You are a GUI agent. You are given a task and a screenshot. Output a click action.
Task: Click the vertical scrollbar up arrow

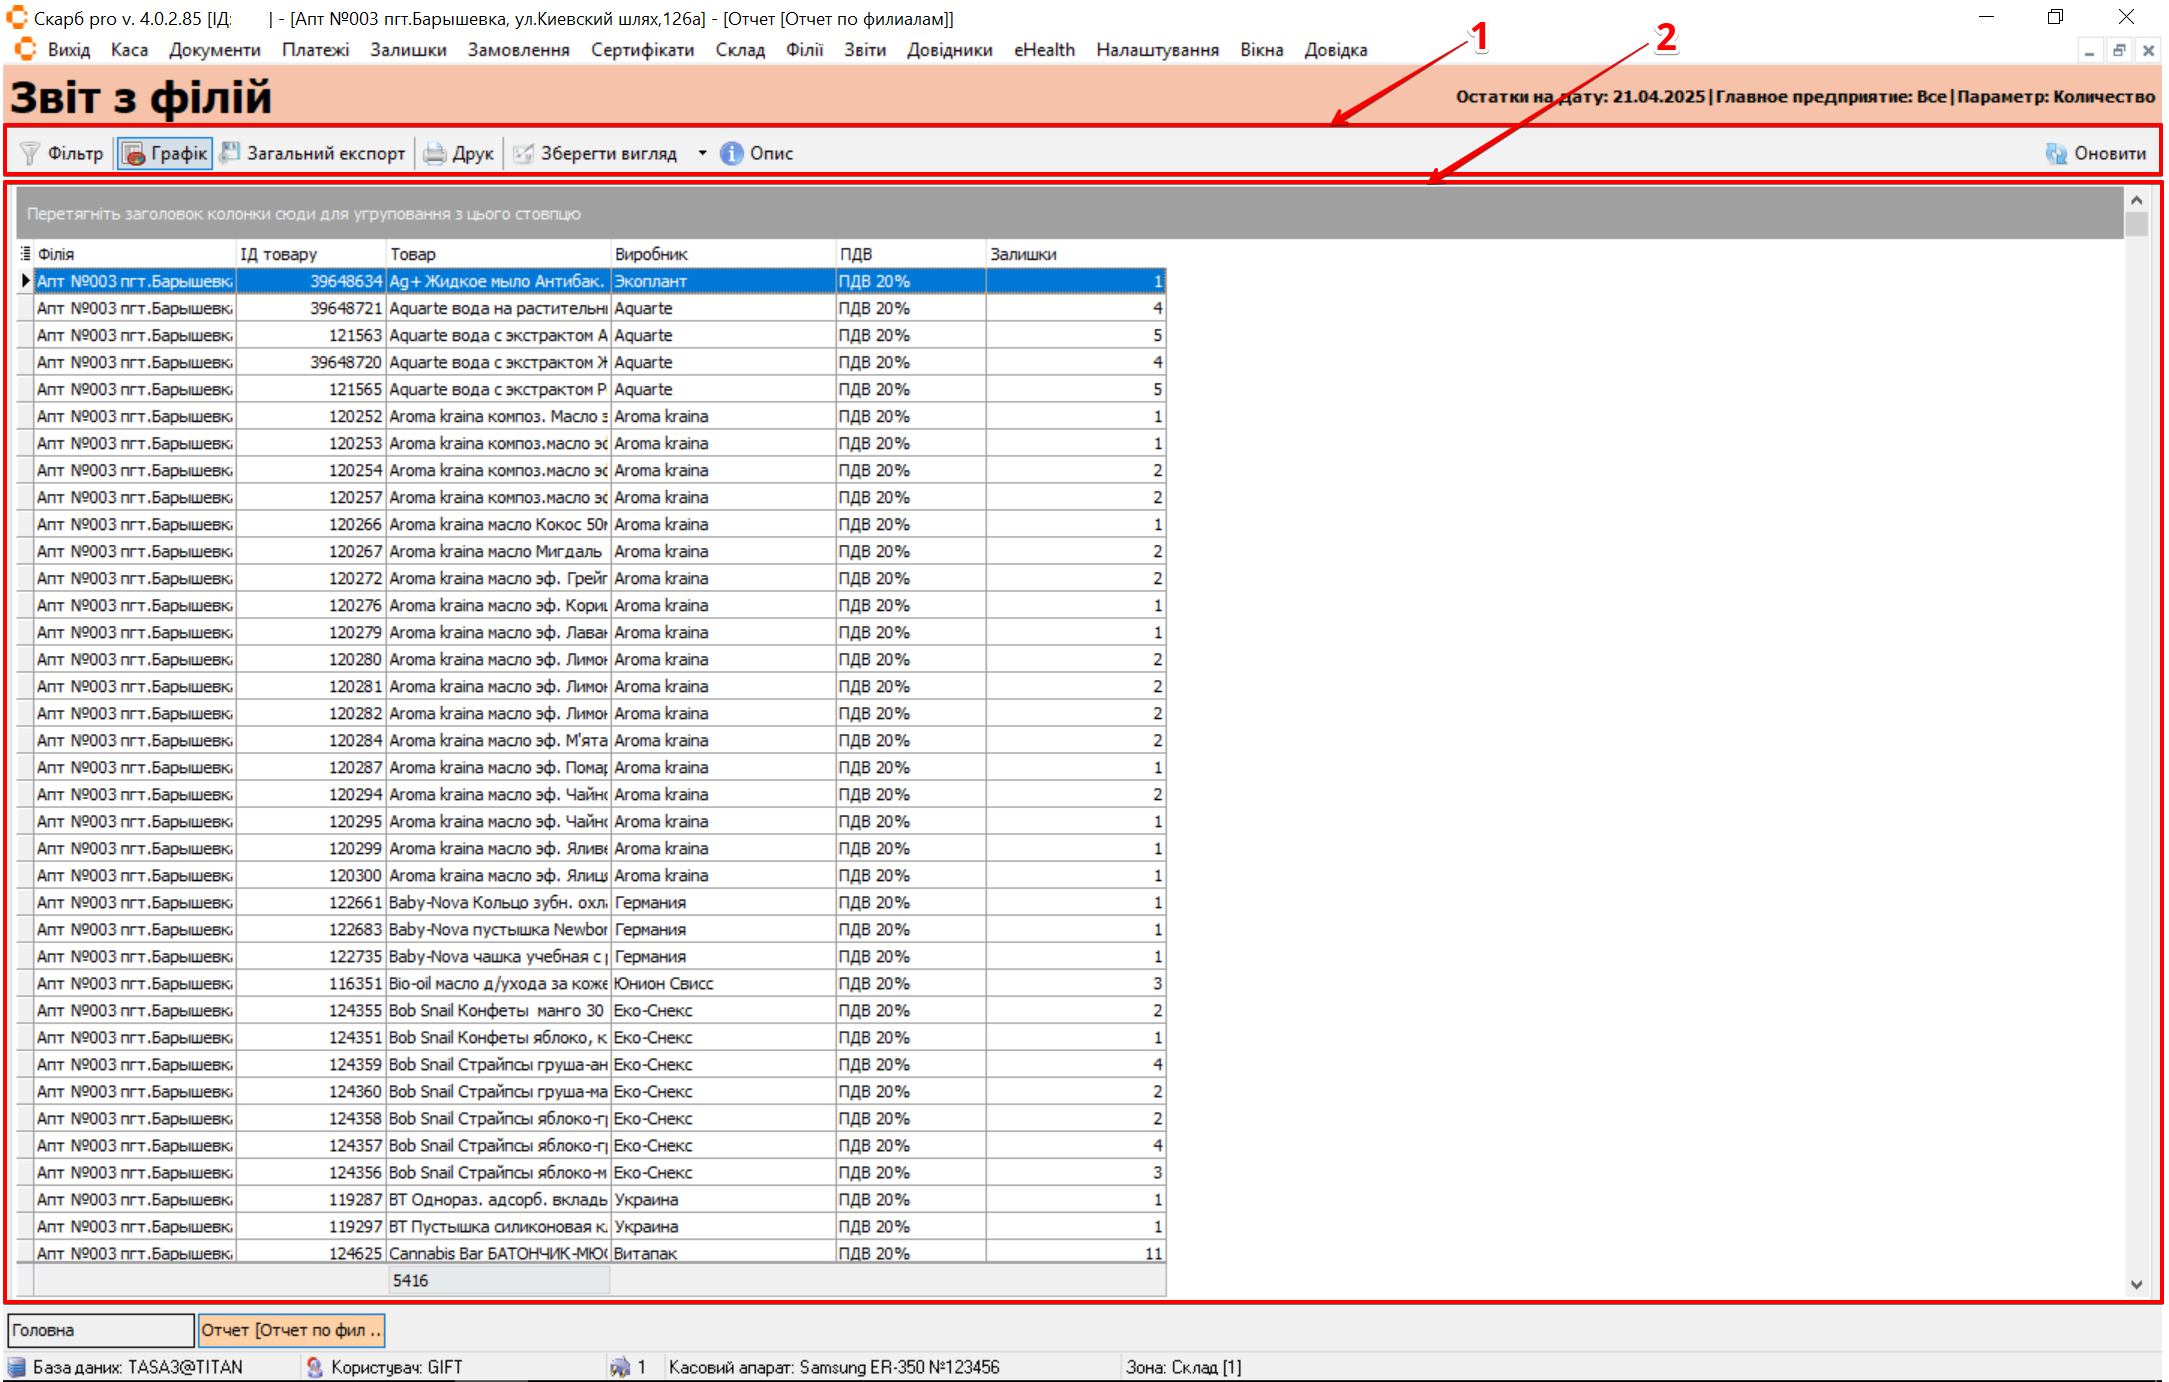pyautogui.click(x=2137, y=200)
